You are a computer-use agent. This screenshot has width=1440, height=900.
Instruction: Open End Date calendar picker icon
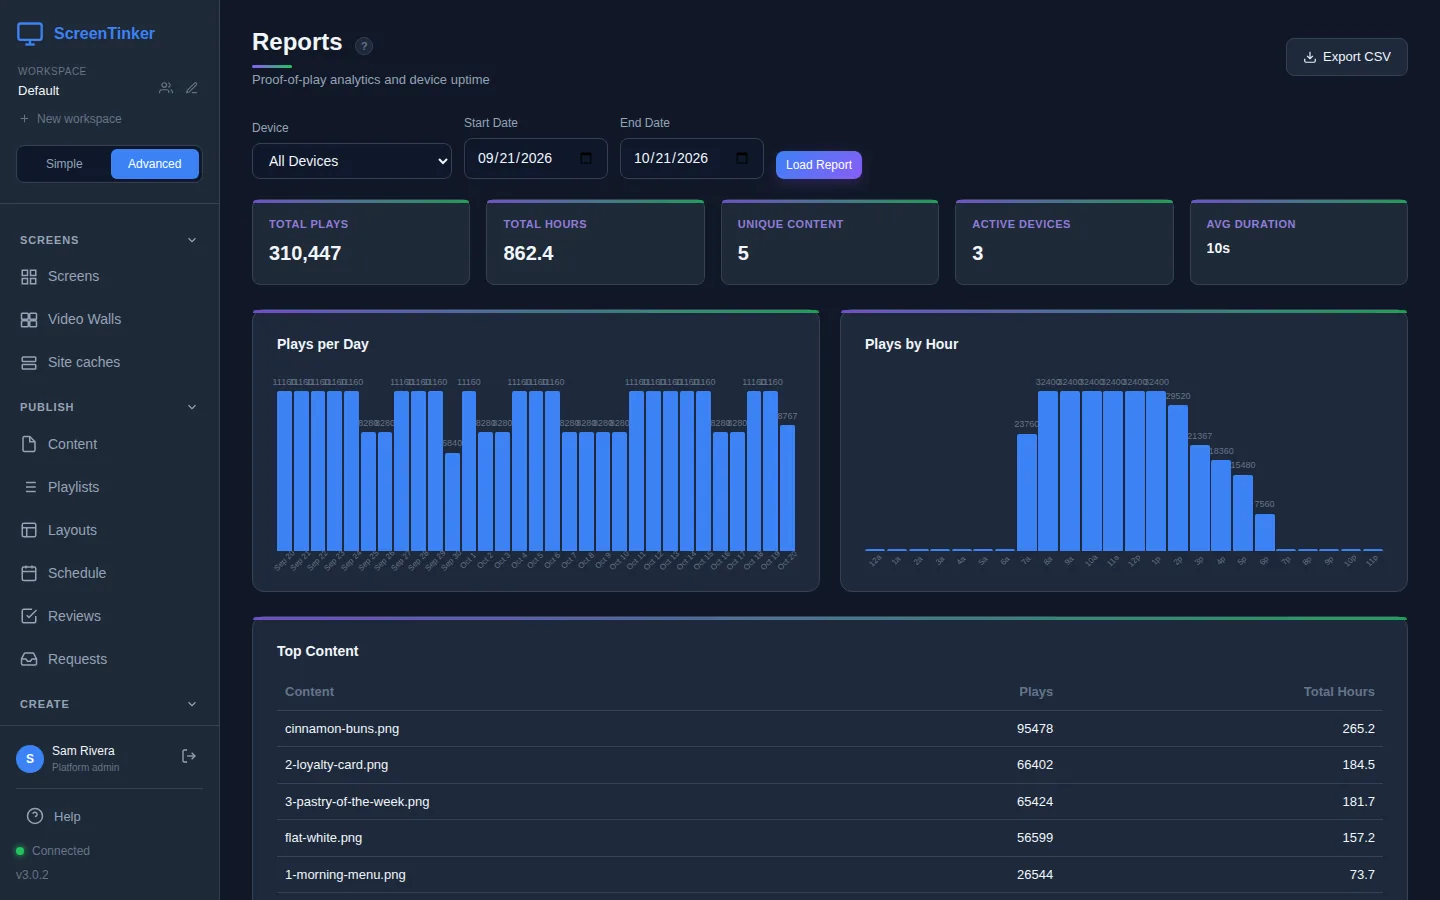click(742, 158)
